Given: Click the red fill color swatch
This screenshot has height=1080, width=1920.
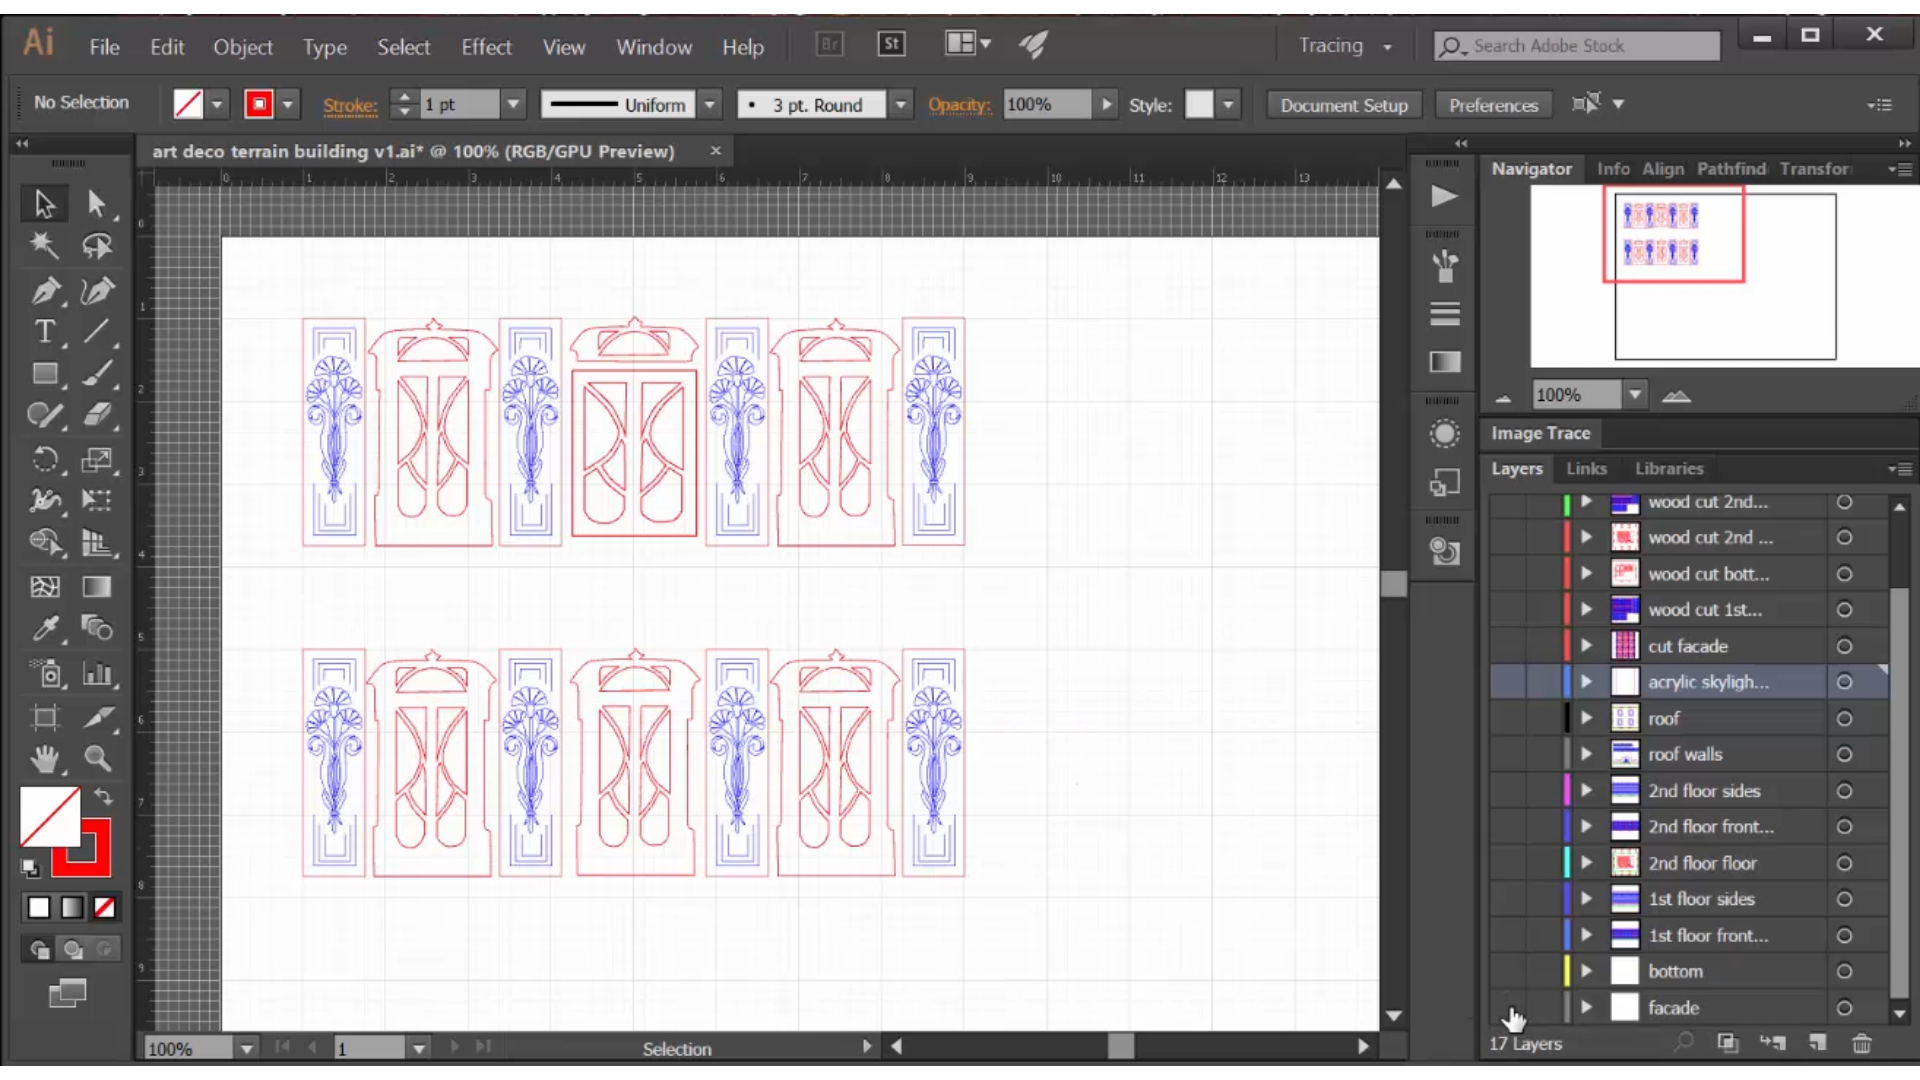Looking at the screenshot, I should coord(258,104).
